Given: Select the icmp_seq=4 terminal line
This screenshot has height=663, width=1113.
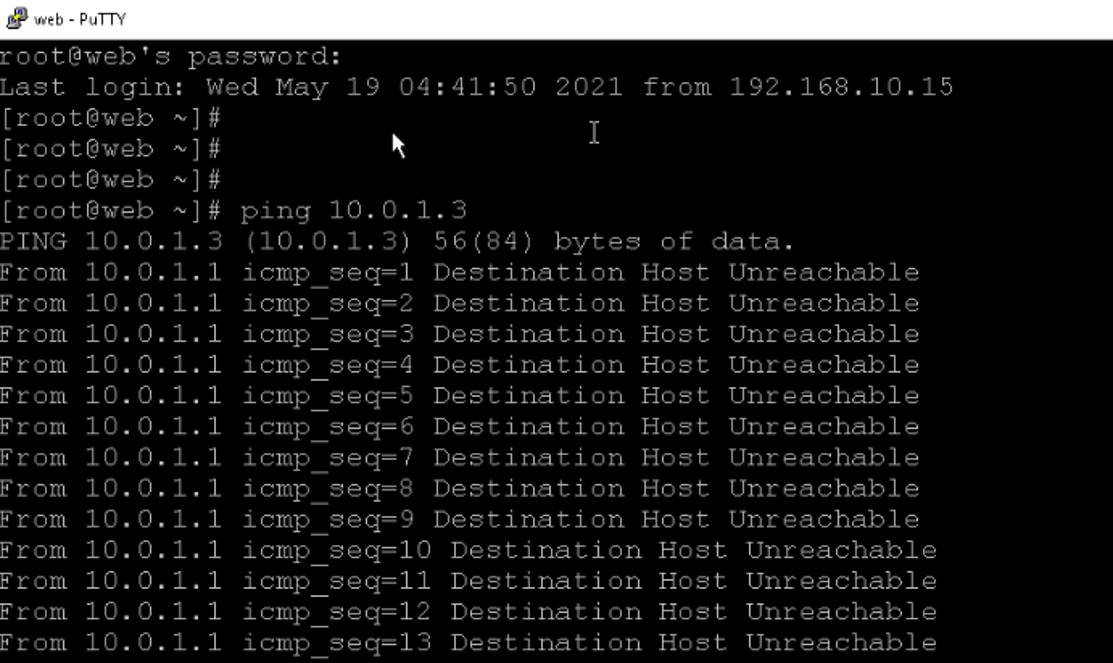Looking at the screenshot, I should tap(460, 365).
